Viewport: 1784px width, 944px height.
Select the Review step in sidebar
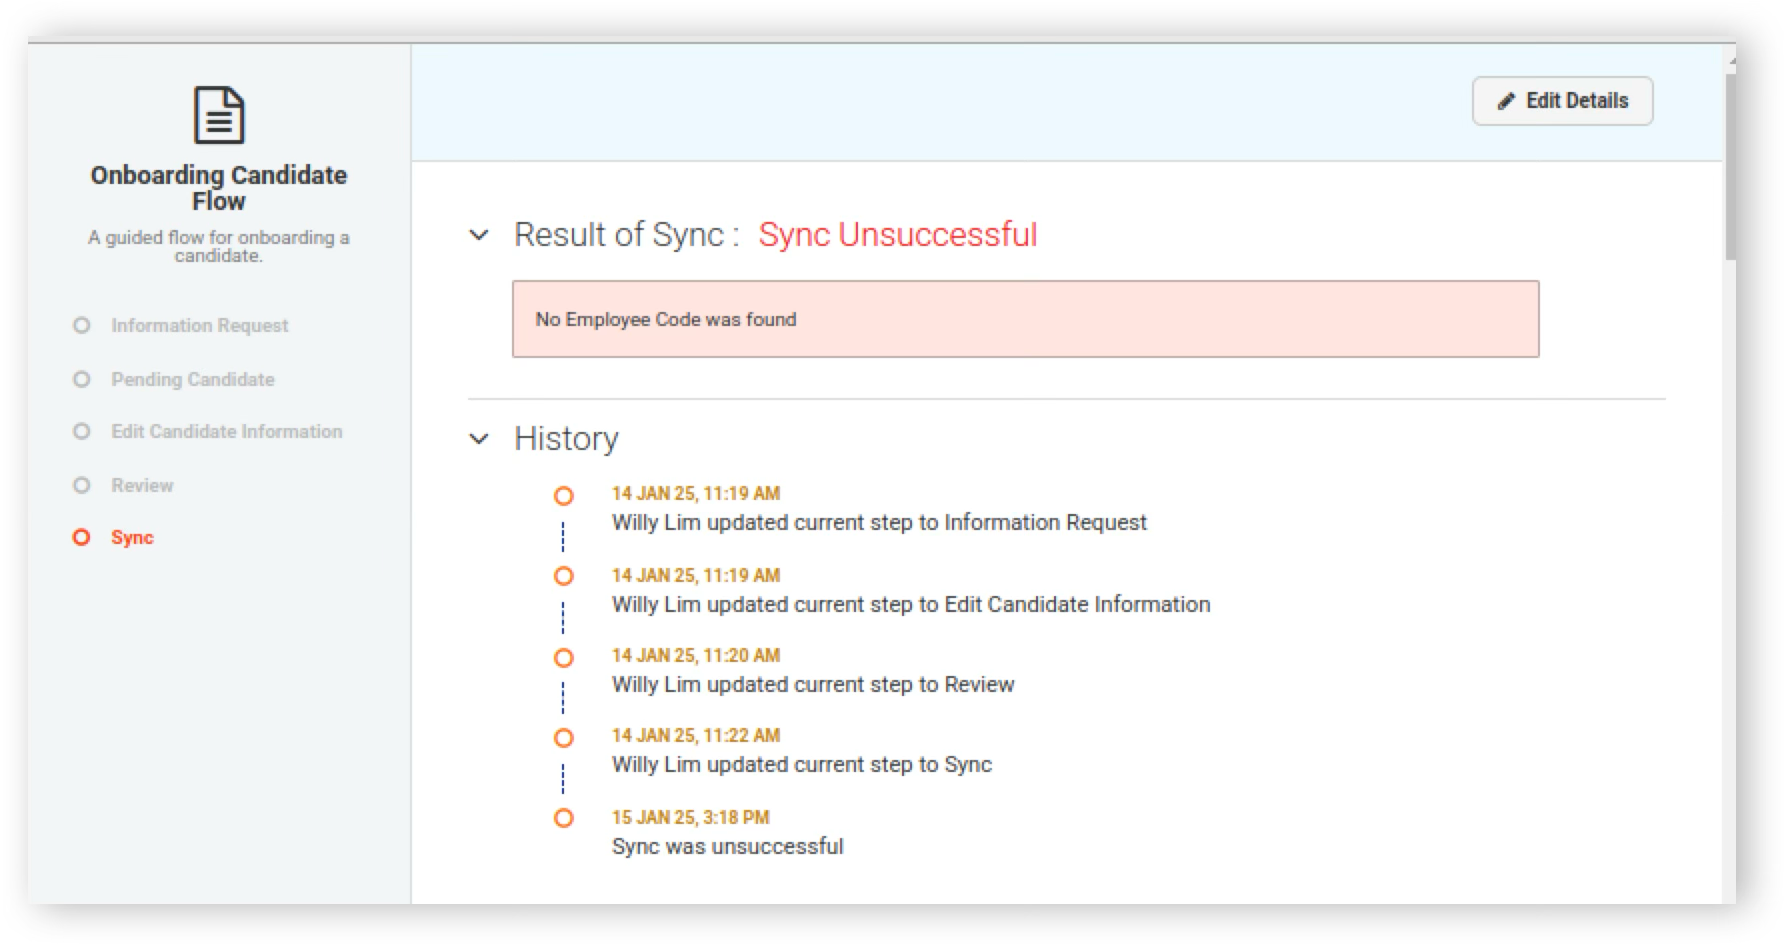pos(142,486)
